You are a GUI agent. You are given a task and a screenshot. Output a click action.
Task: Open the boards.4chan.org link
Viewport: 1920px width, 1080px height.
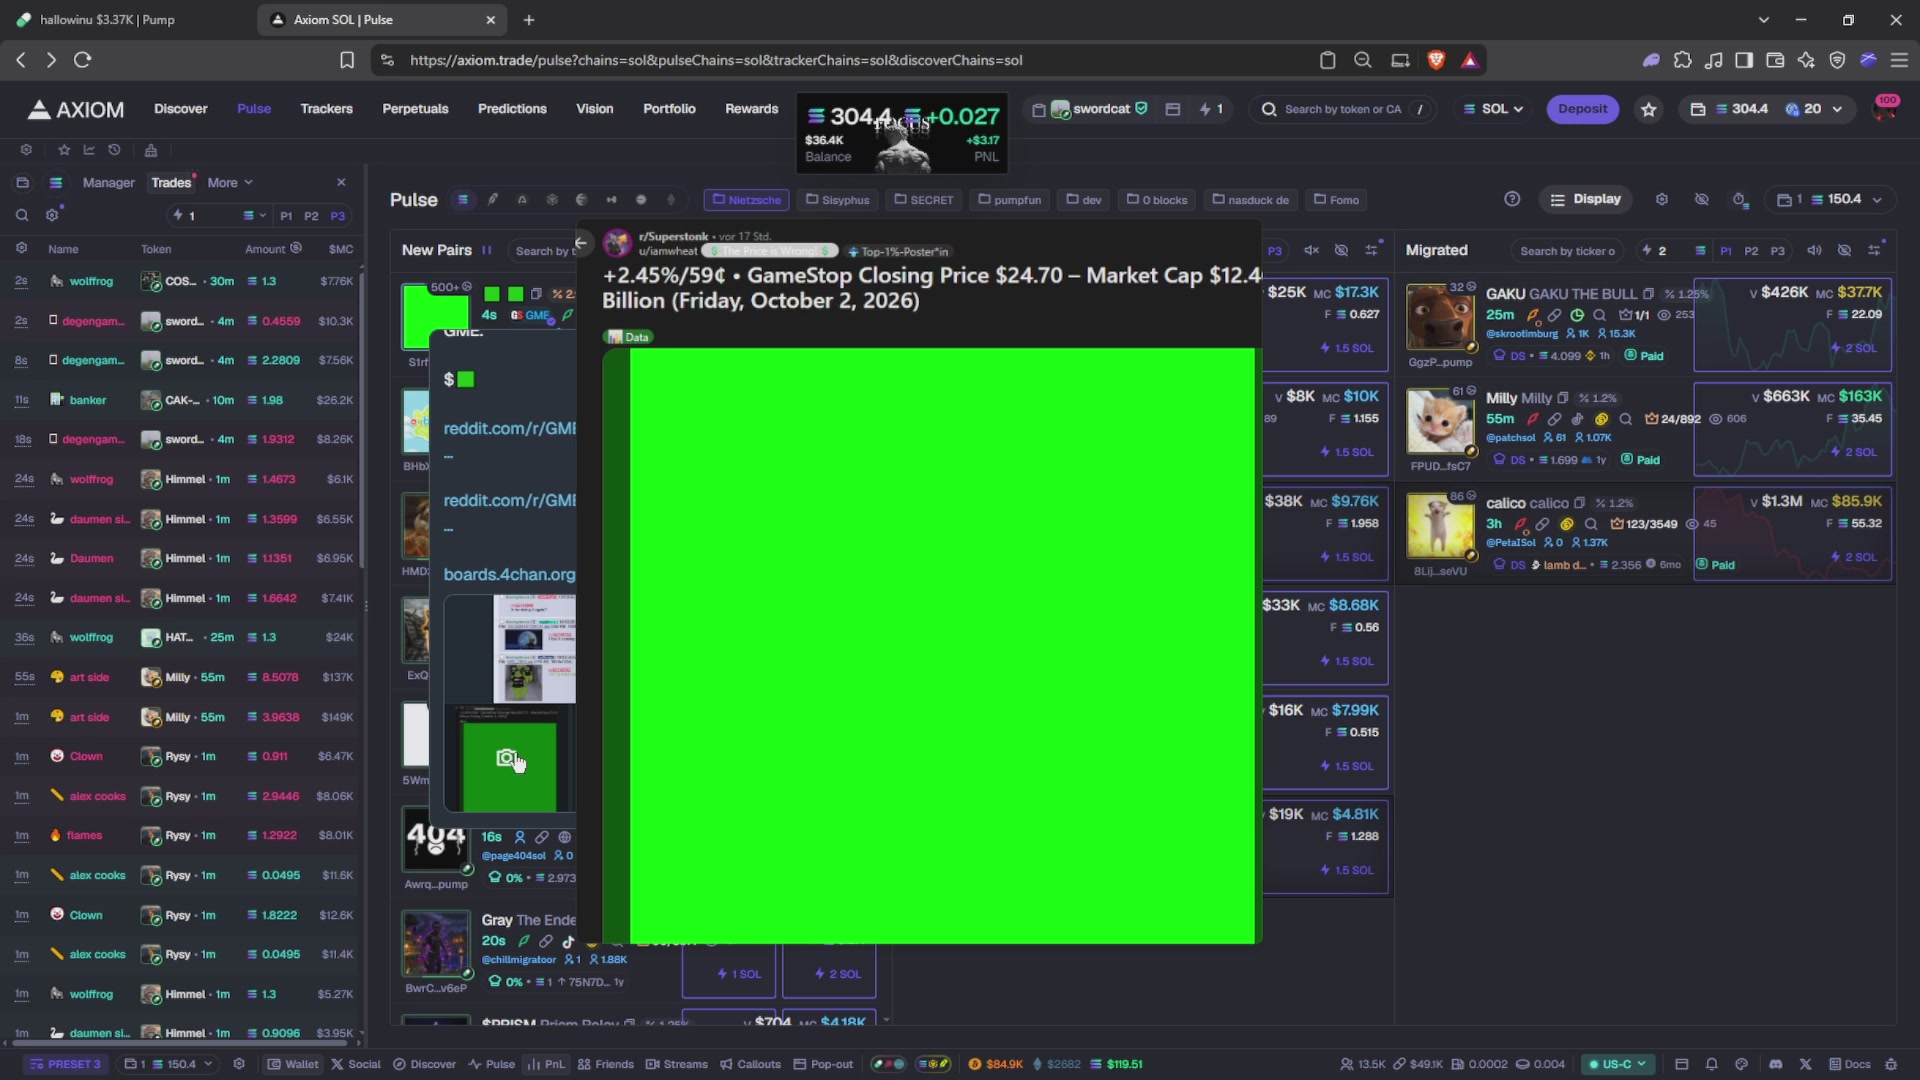pyautogui.click(x=510, y=574)
